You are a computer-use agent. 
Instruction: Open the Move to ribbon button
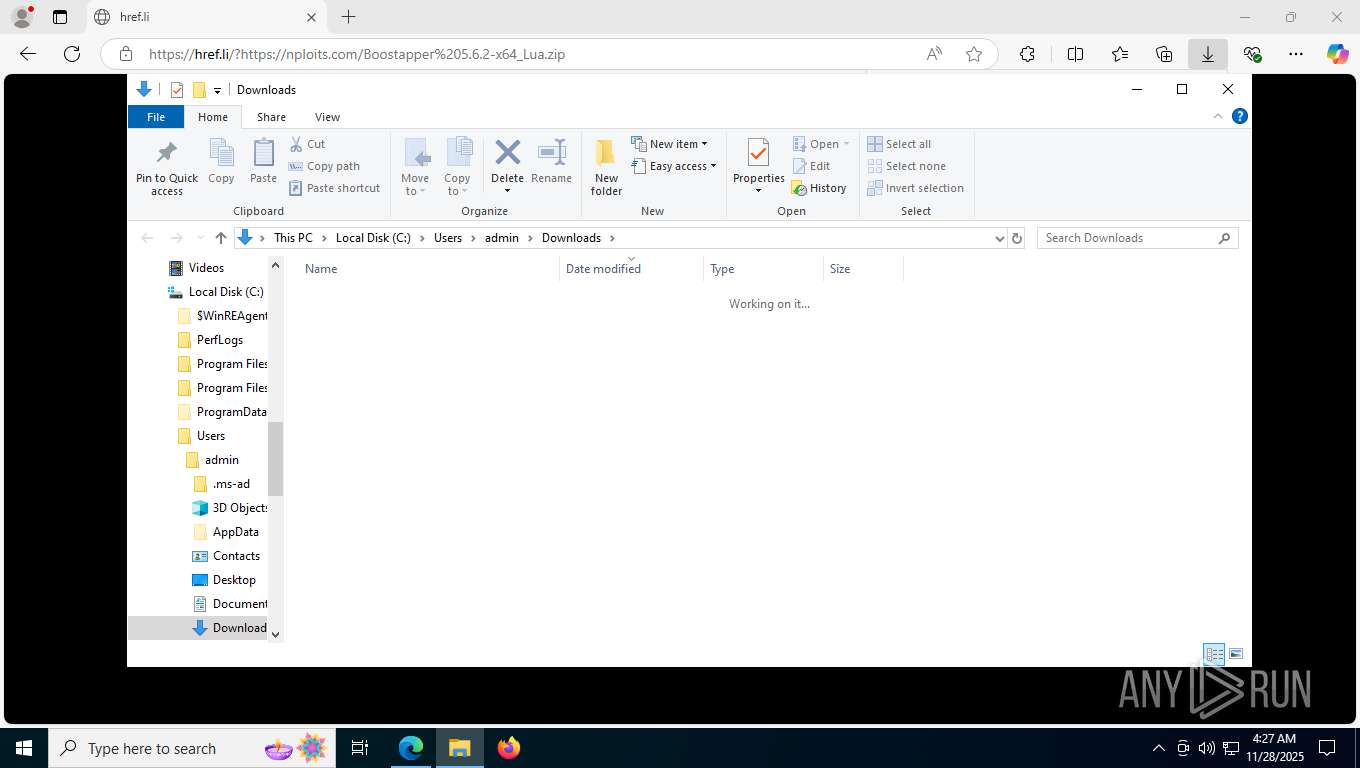pos(415,167)
